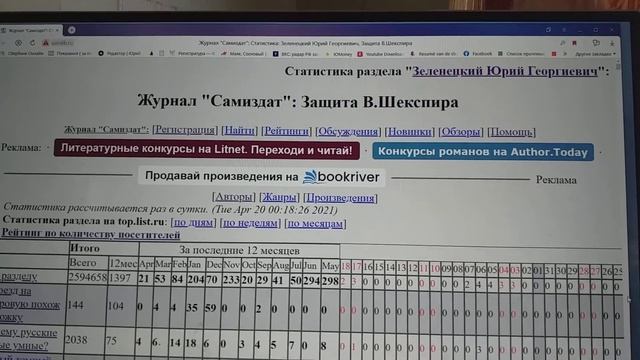Click the red day '18' column header

pyautogui.click(x=345, y=266)
